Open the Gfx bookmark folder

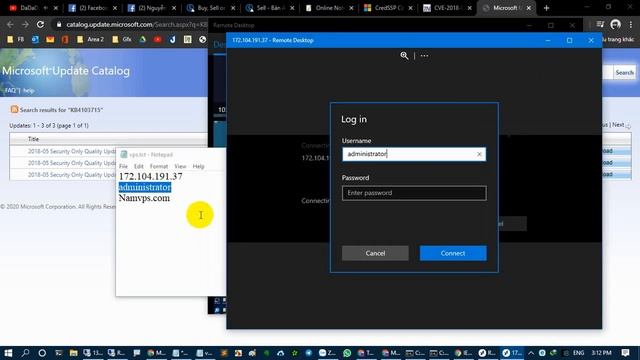tap(122, 39)
